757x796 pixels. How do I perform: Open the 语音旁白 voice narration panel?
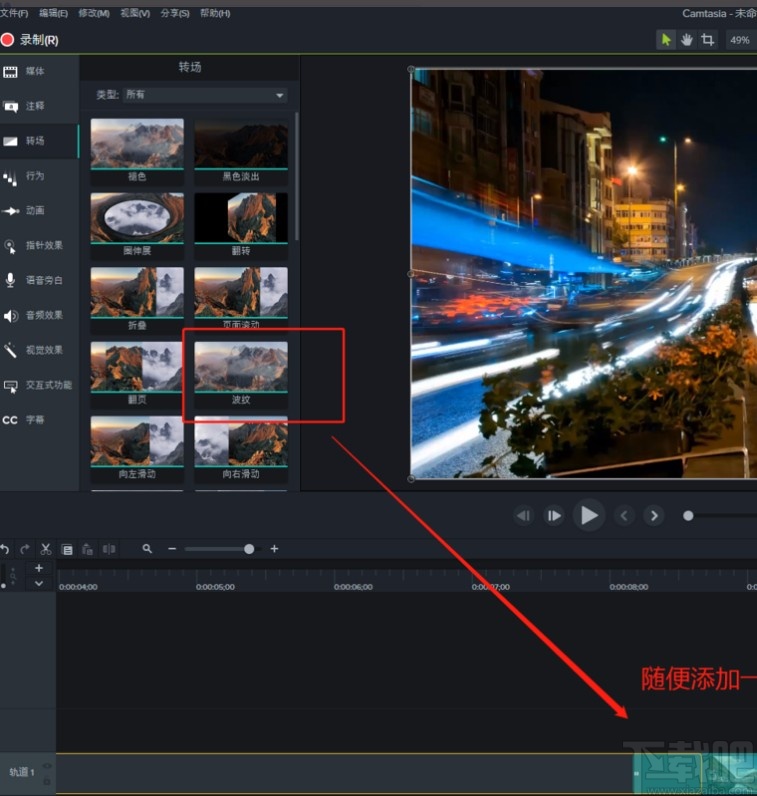[x=39, y=280]
